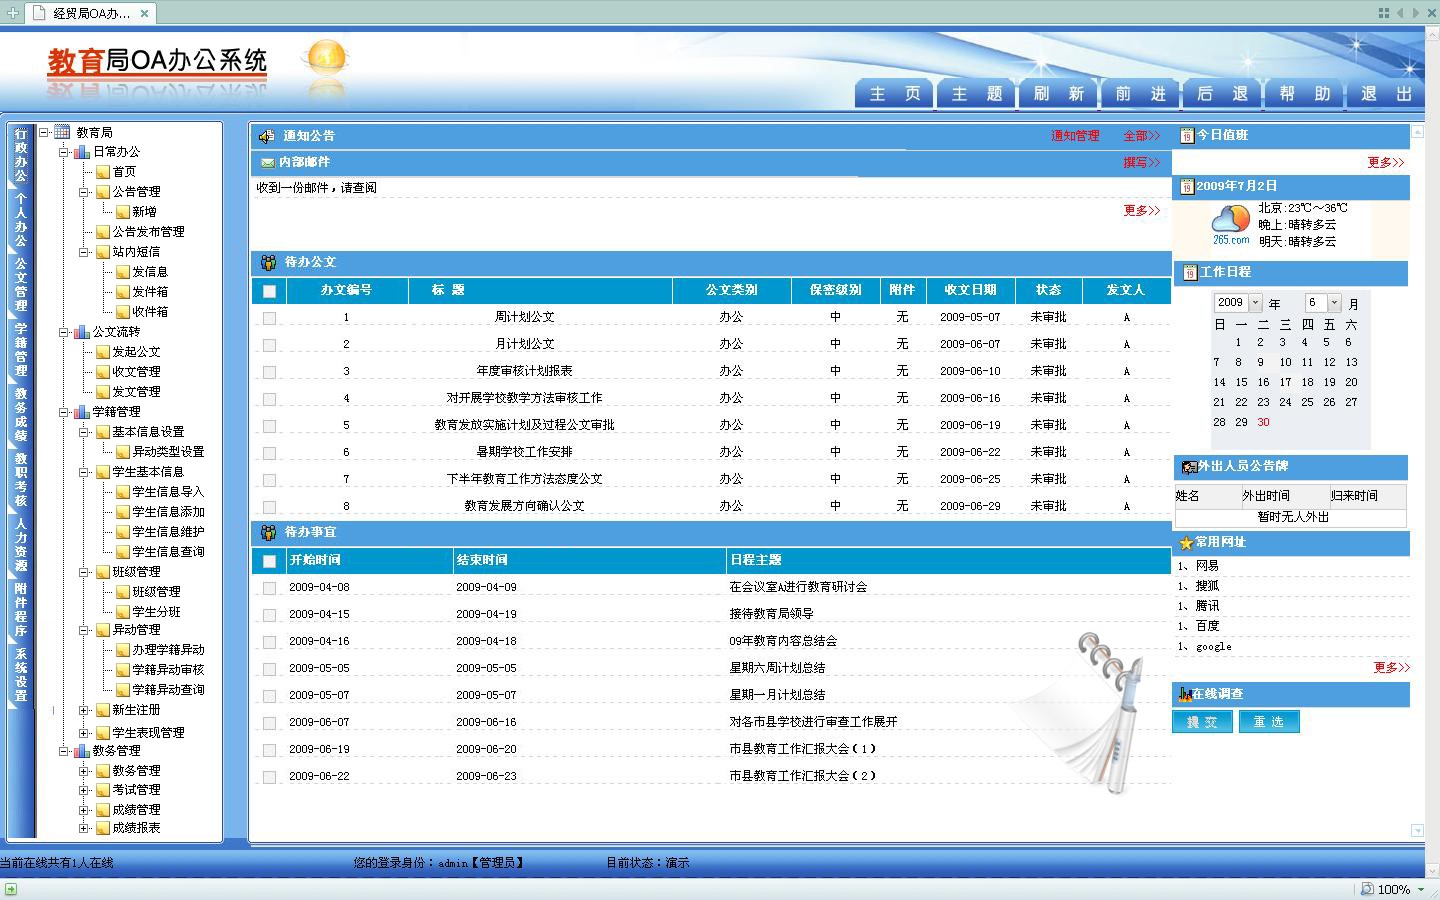
Task: Check the box for 周计划公文 row
Action: (269, 318)
